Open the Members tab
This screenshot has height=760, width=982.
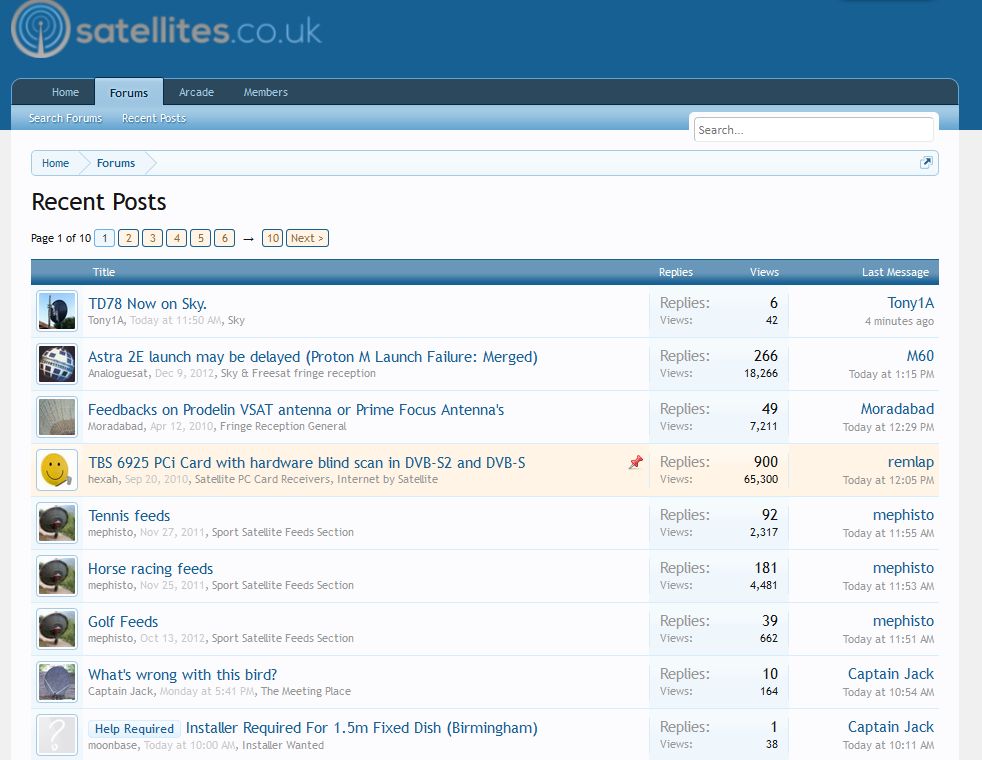(x=266, y=92)
